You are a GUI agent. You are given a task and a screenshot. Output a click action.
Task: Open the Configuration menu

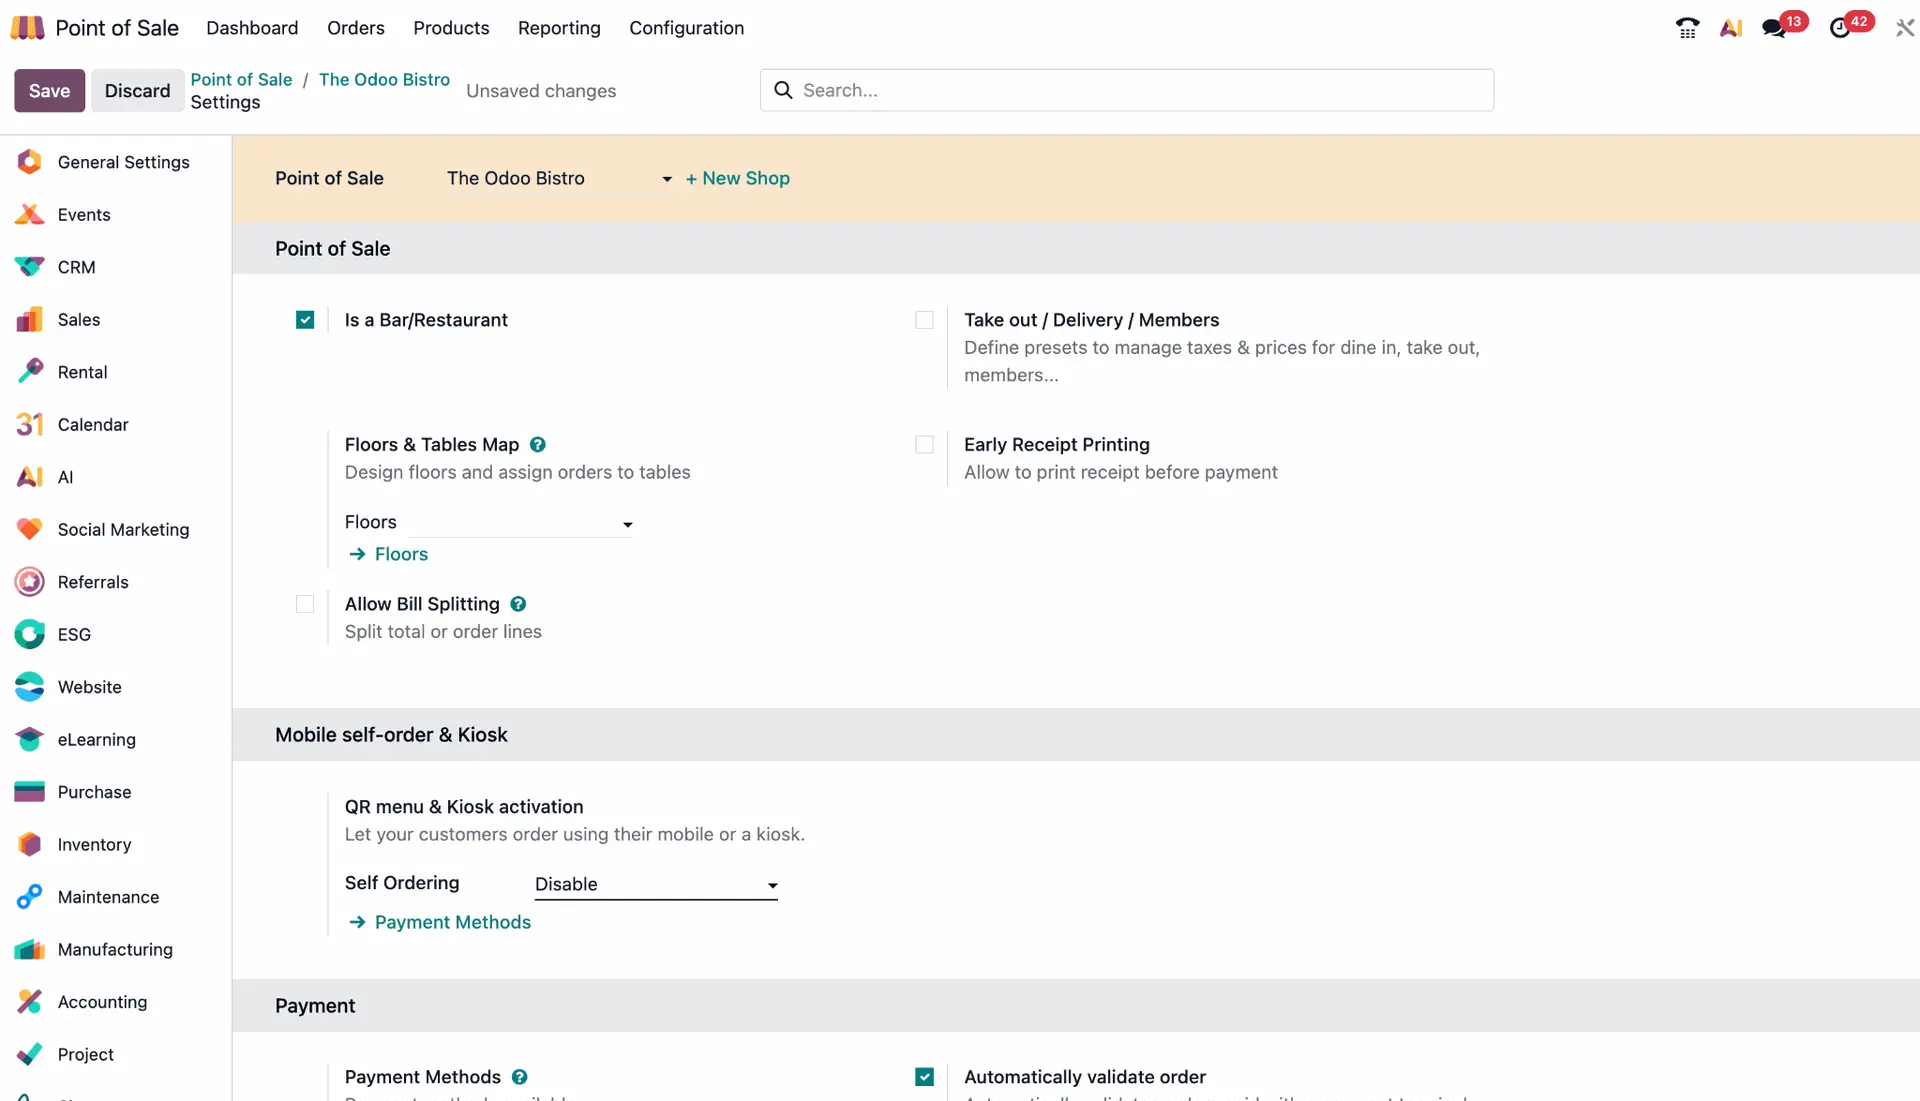pos(686,28)
